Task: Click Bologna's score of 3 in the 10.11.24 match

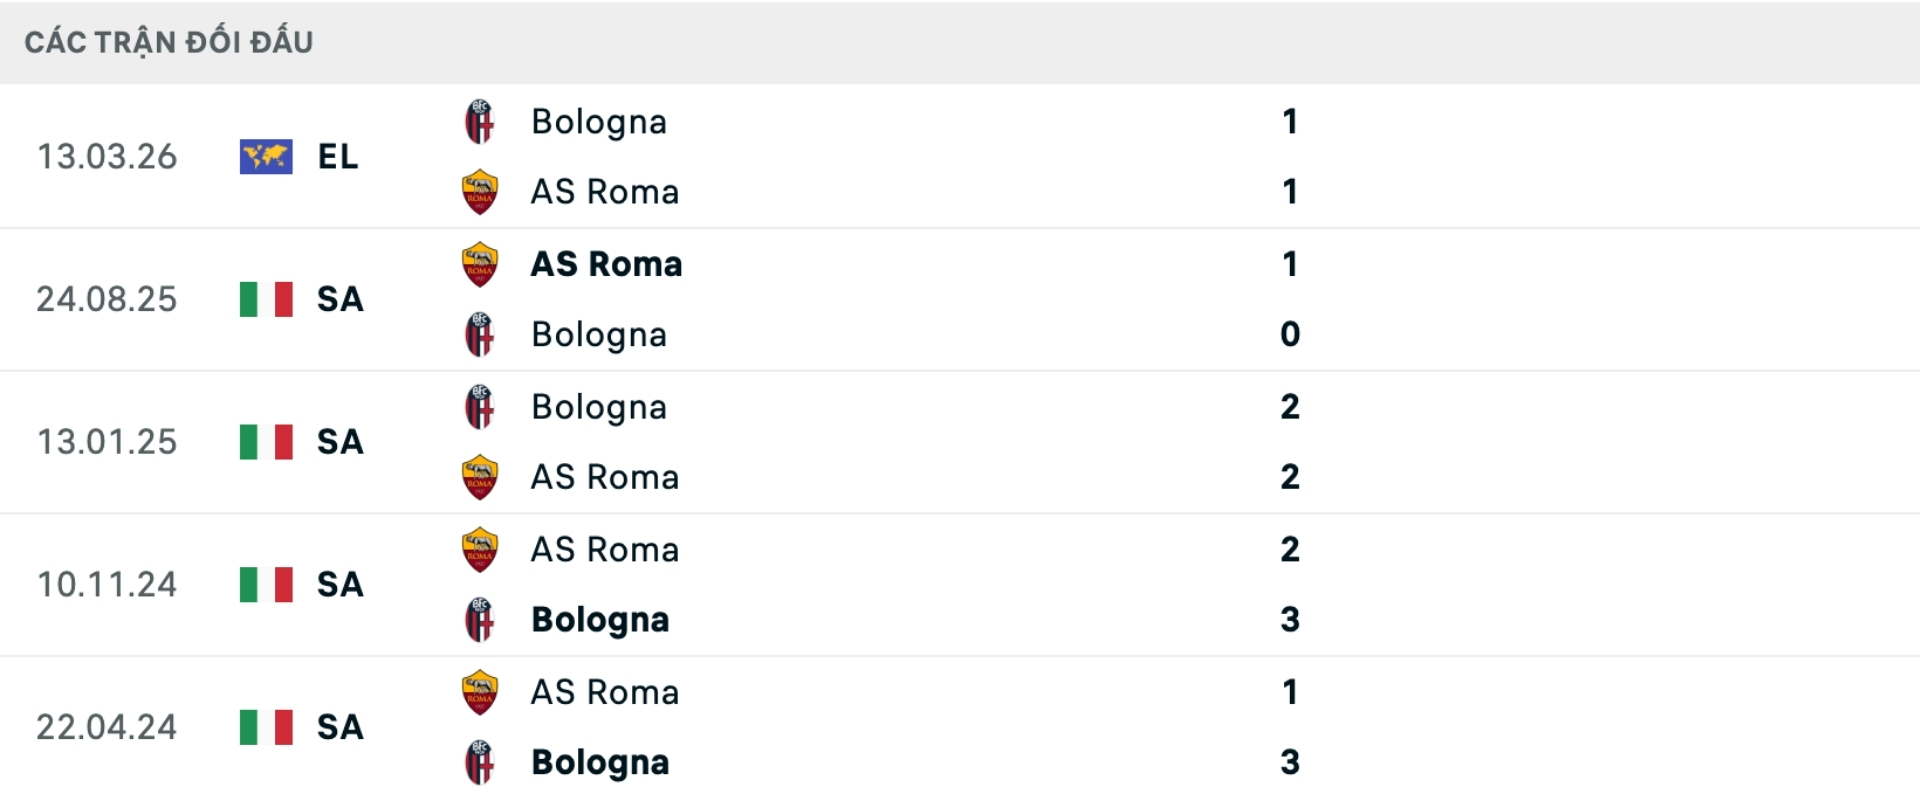Action: 1290,620
